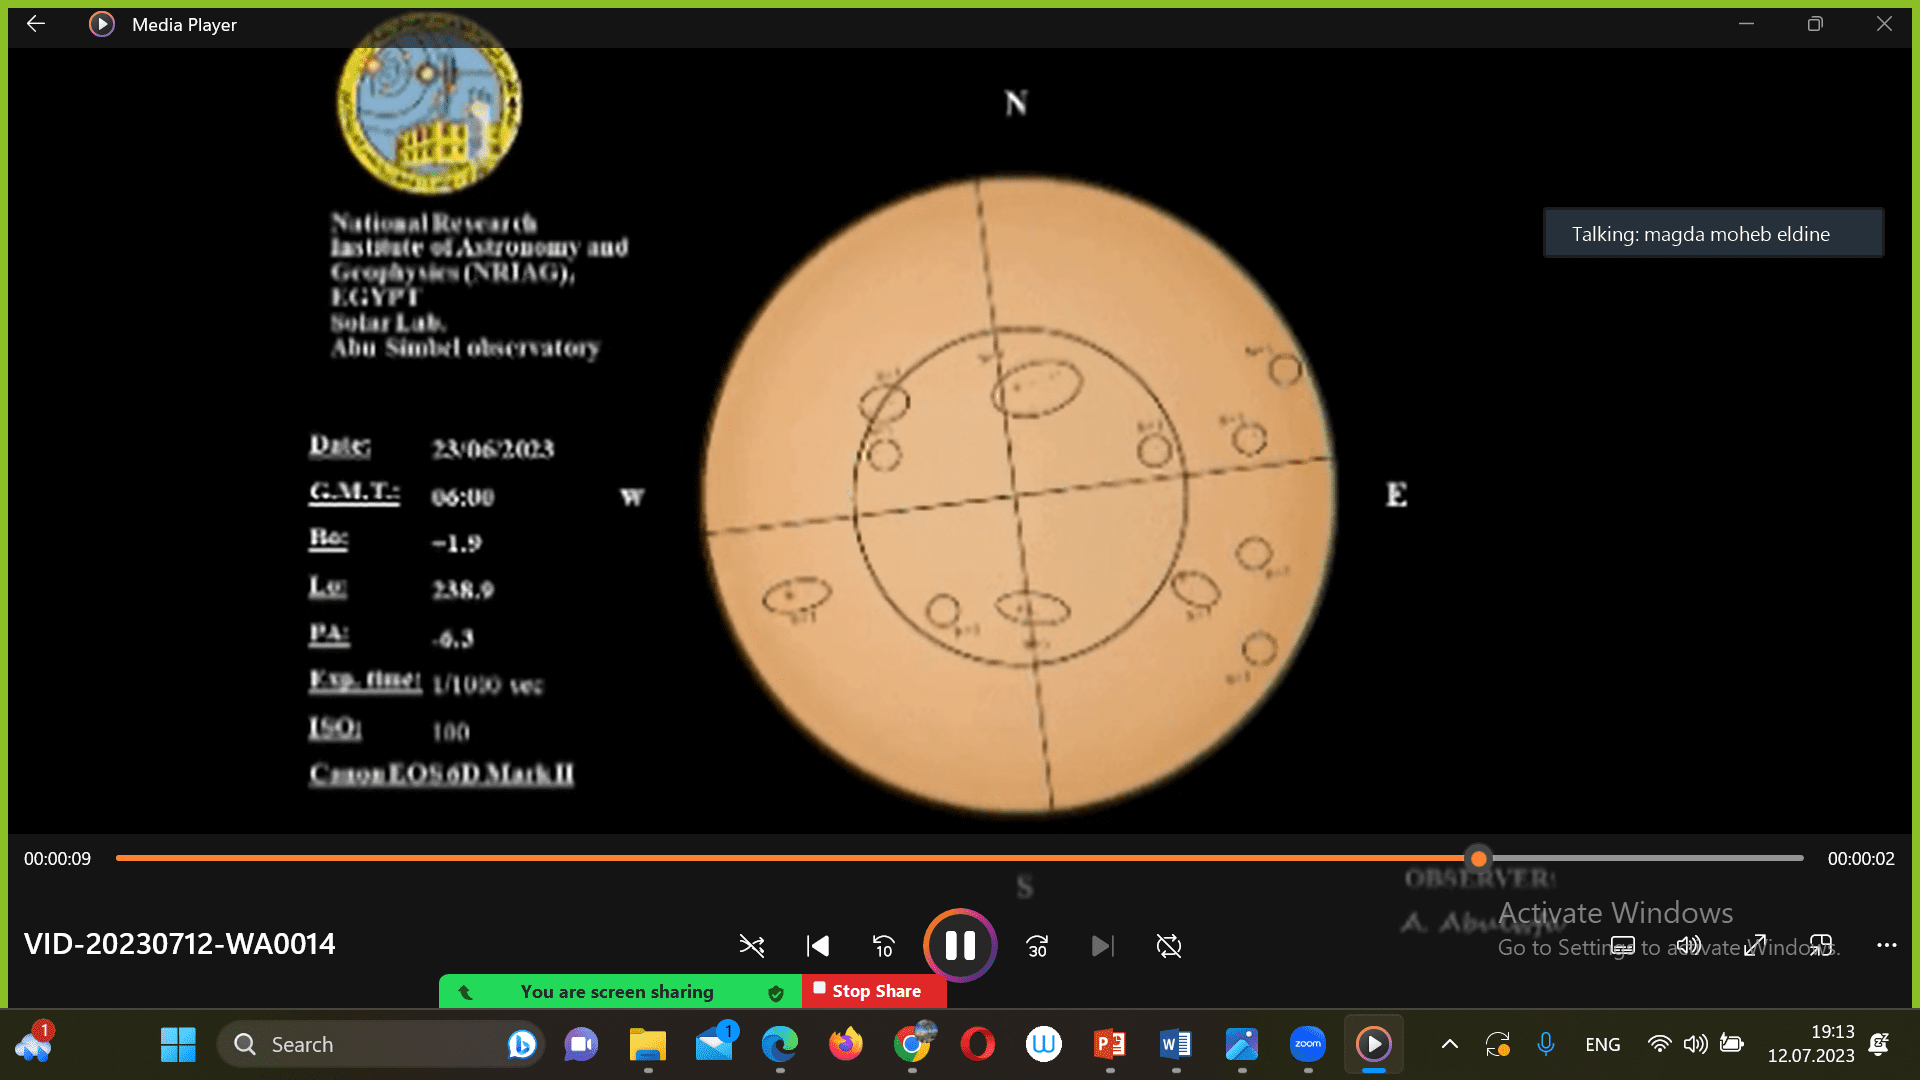The width and height of the screenshot is (1920, 1080).
Task: Click the taskbar Search box
Action: [380, 1045]
